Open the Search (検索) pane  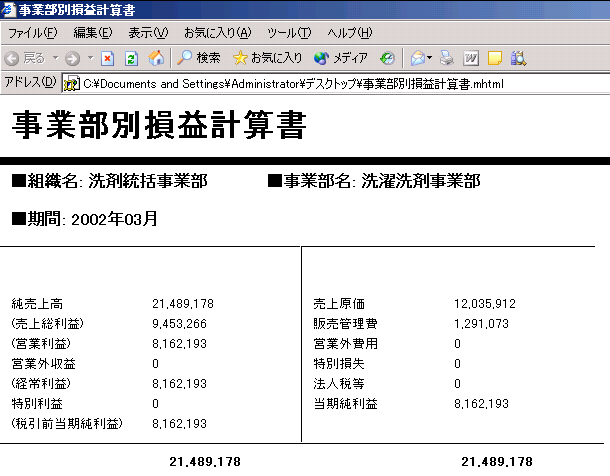tap(199, 58)
